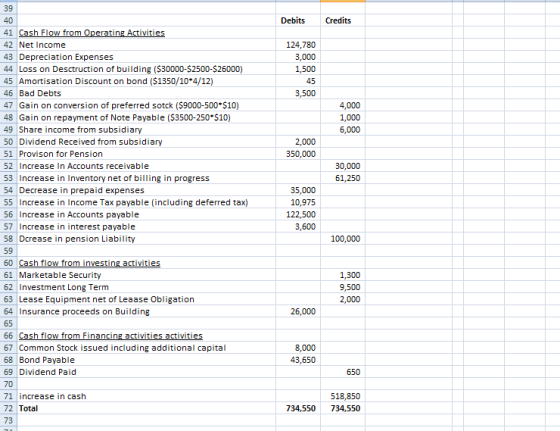
Task: Click the 30,000 credit value
Action: pyautogui.click(x=348, y=166)
